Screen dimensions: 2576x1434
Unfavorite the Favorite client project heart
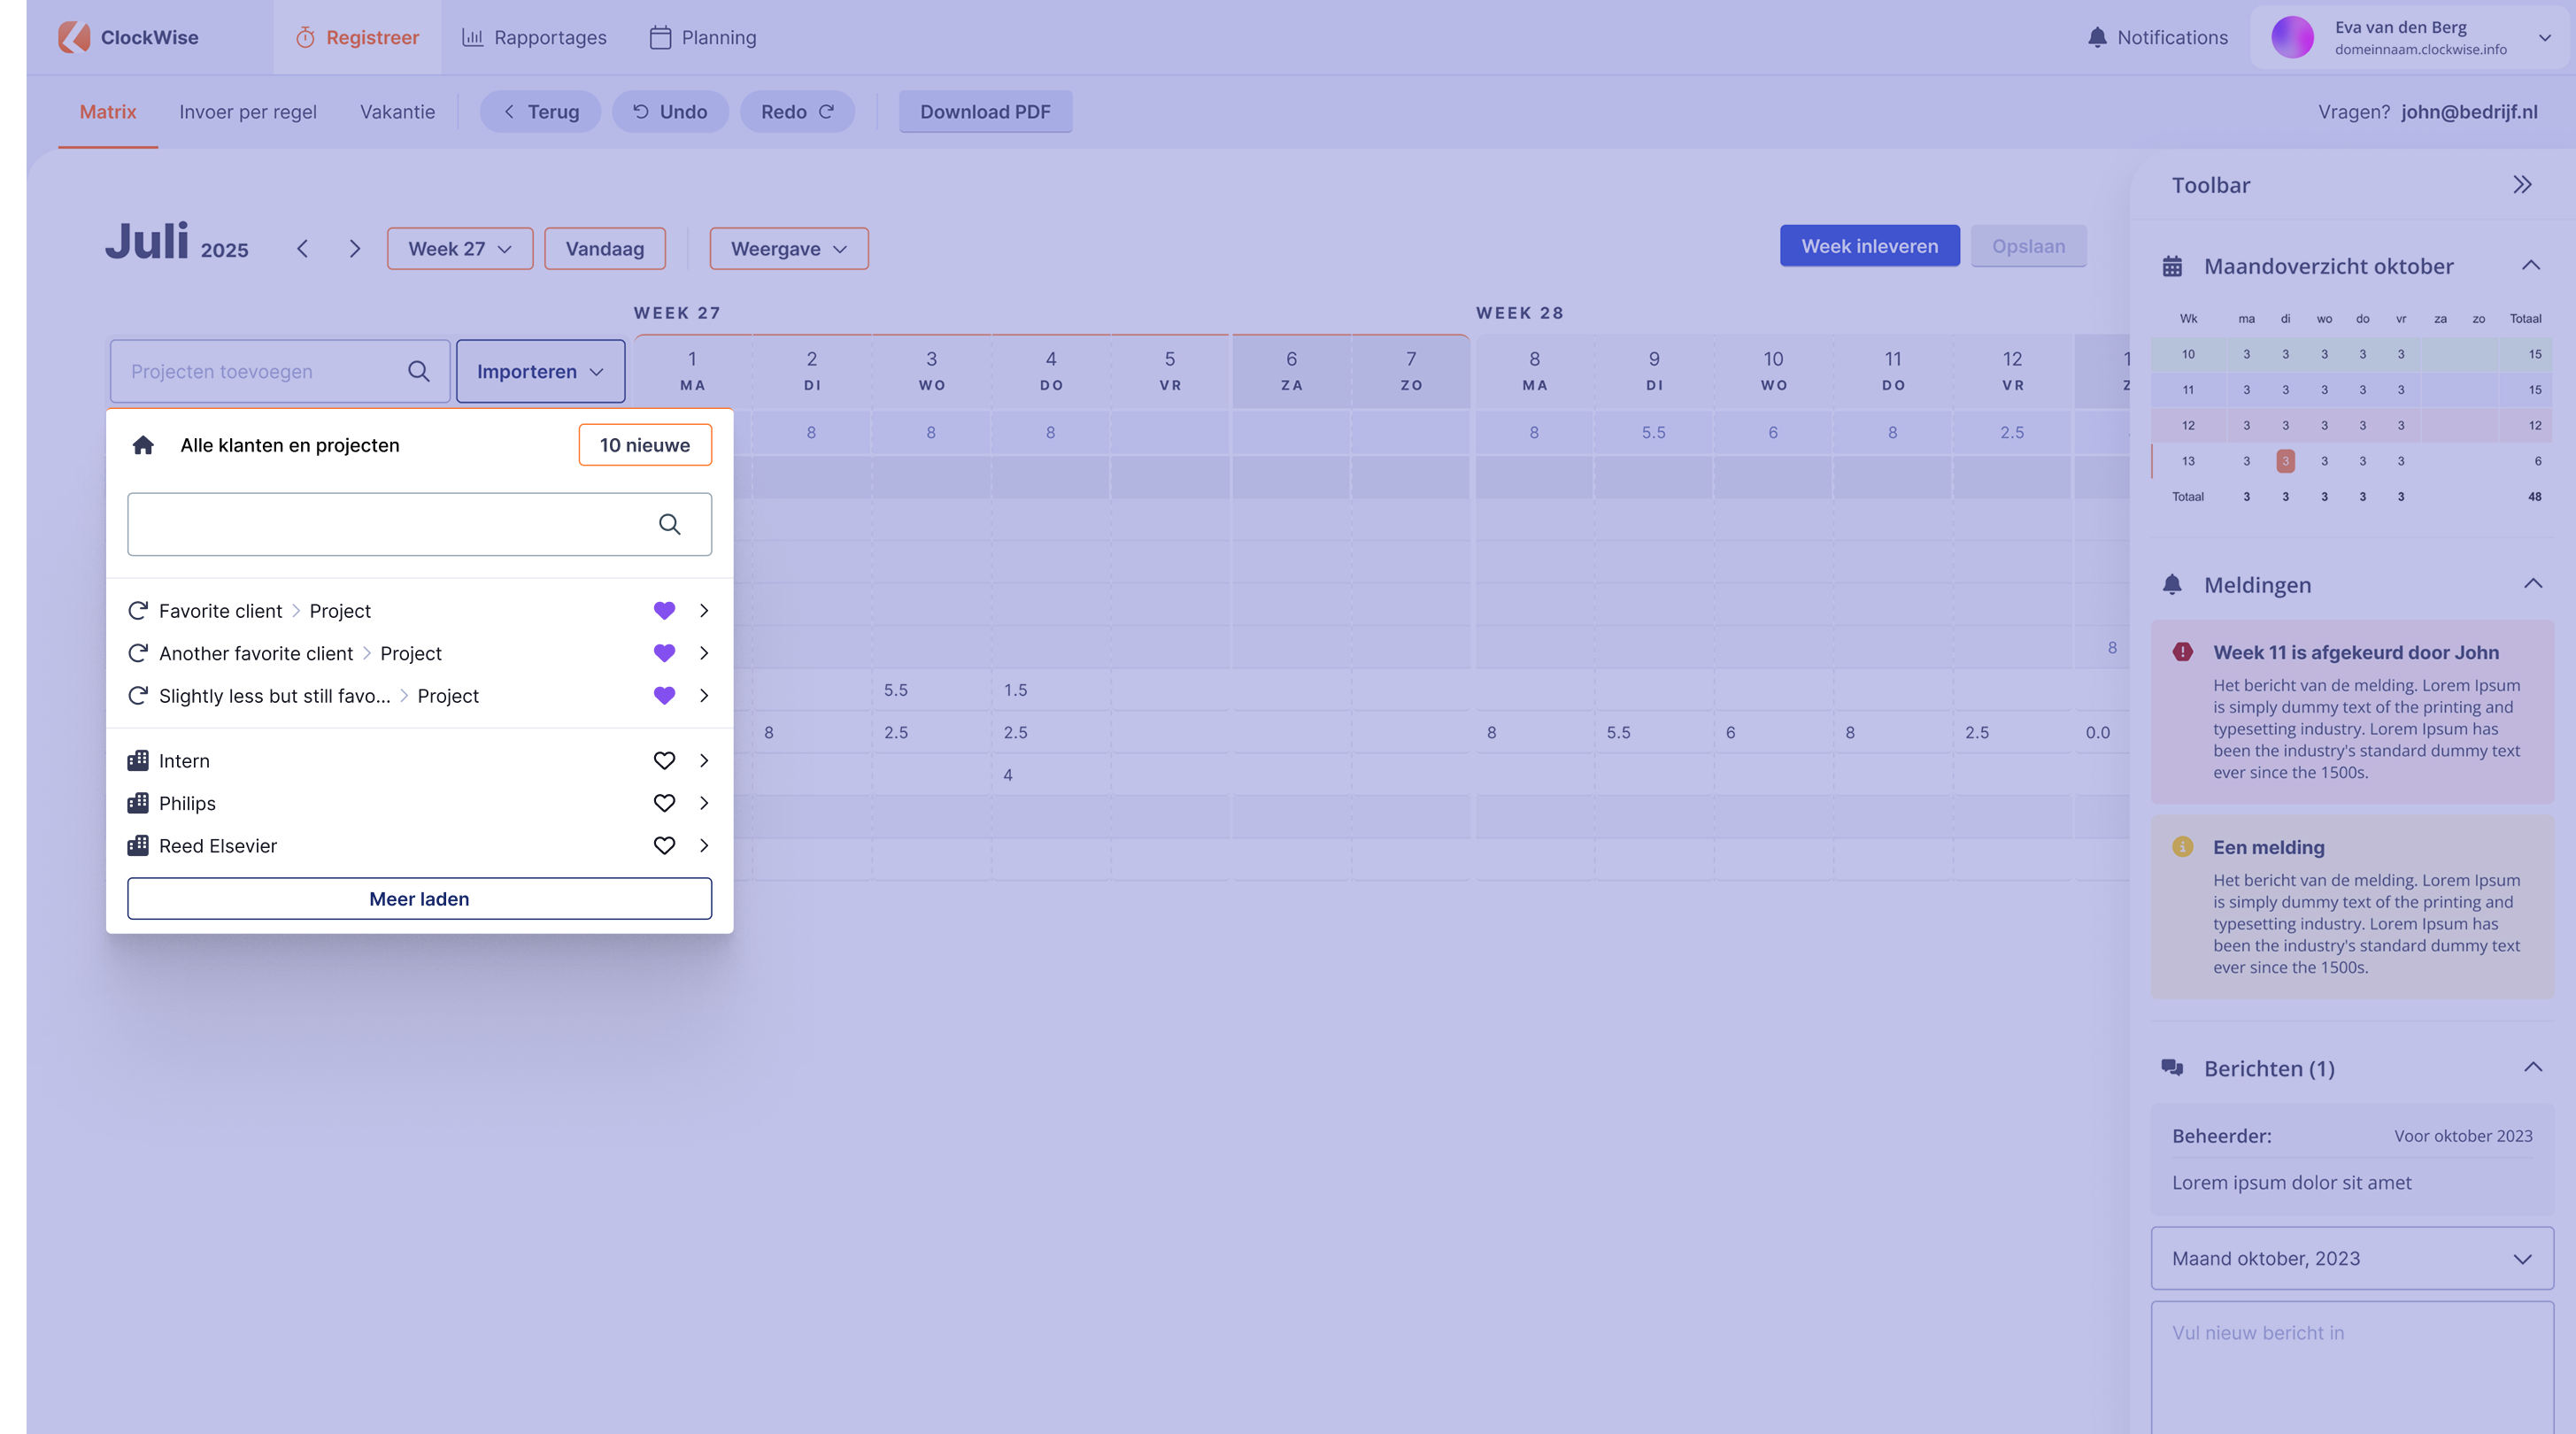(664, 610)
